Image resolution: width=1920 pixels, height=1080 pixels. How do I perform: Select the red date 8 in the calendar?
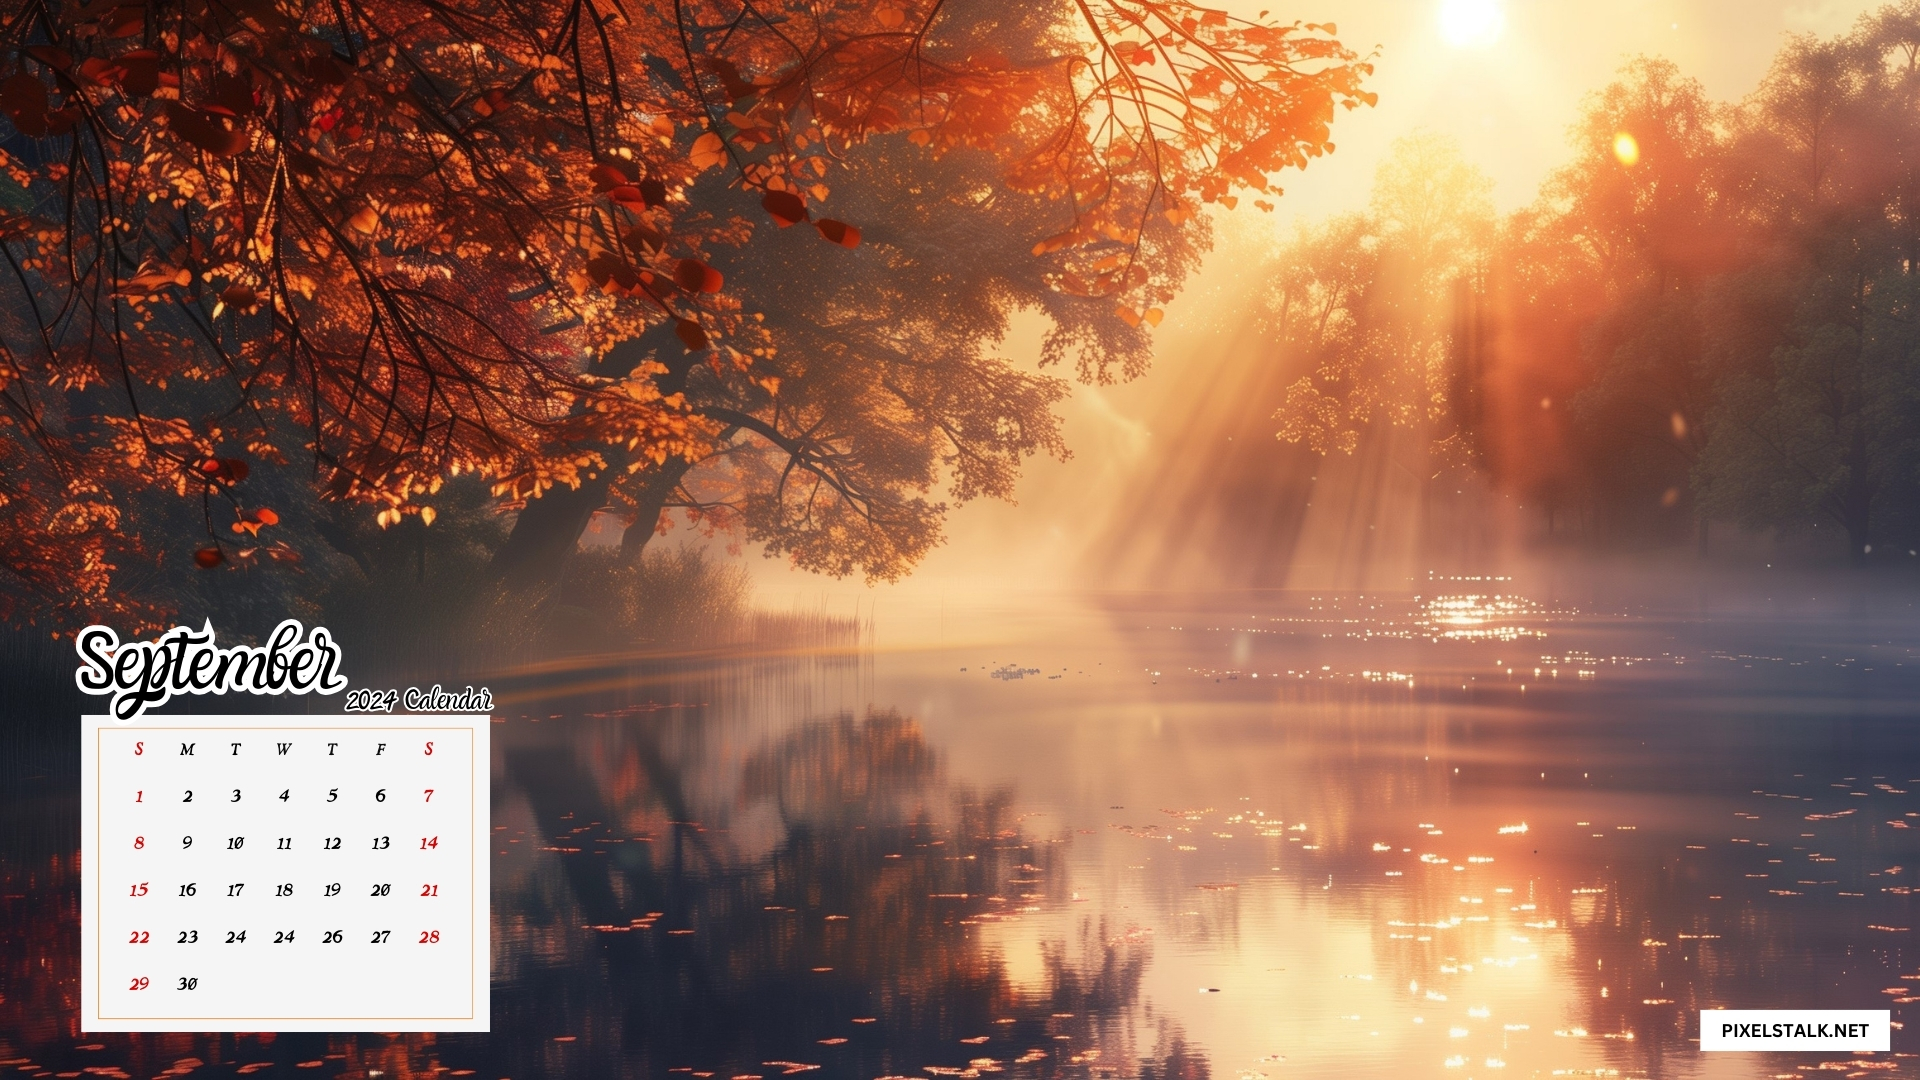(x=139, y=843)
